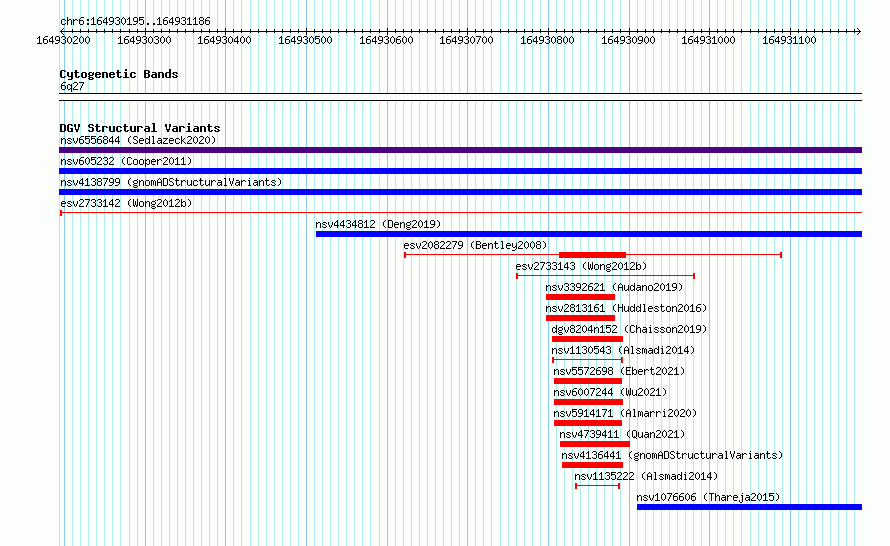Select the nsv605232 (Cooper2011) variant label
890x546 pixels.
[126, 161]
